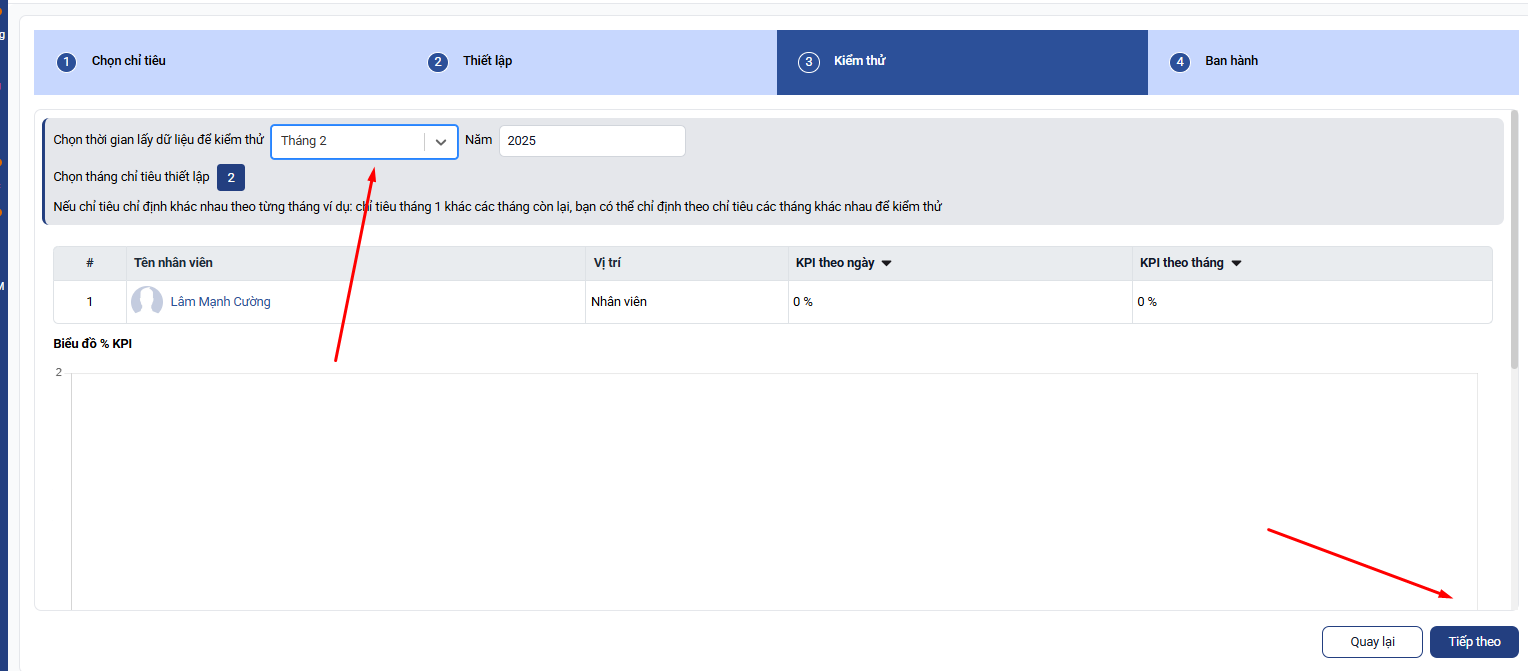This screenshot has height=671, width=1528.
Task: Click Lâm Mạnh Cường's avatar picture
Action: [x=147, y=302]
